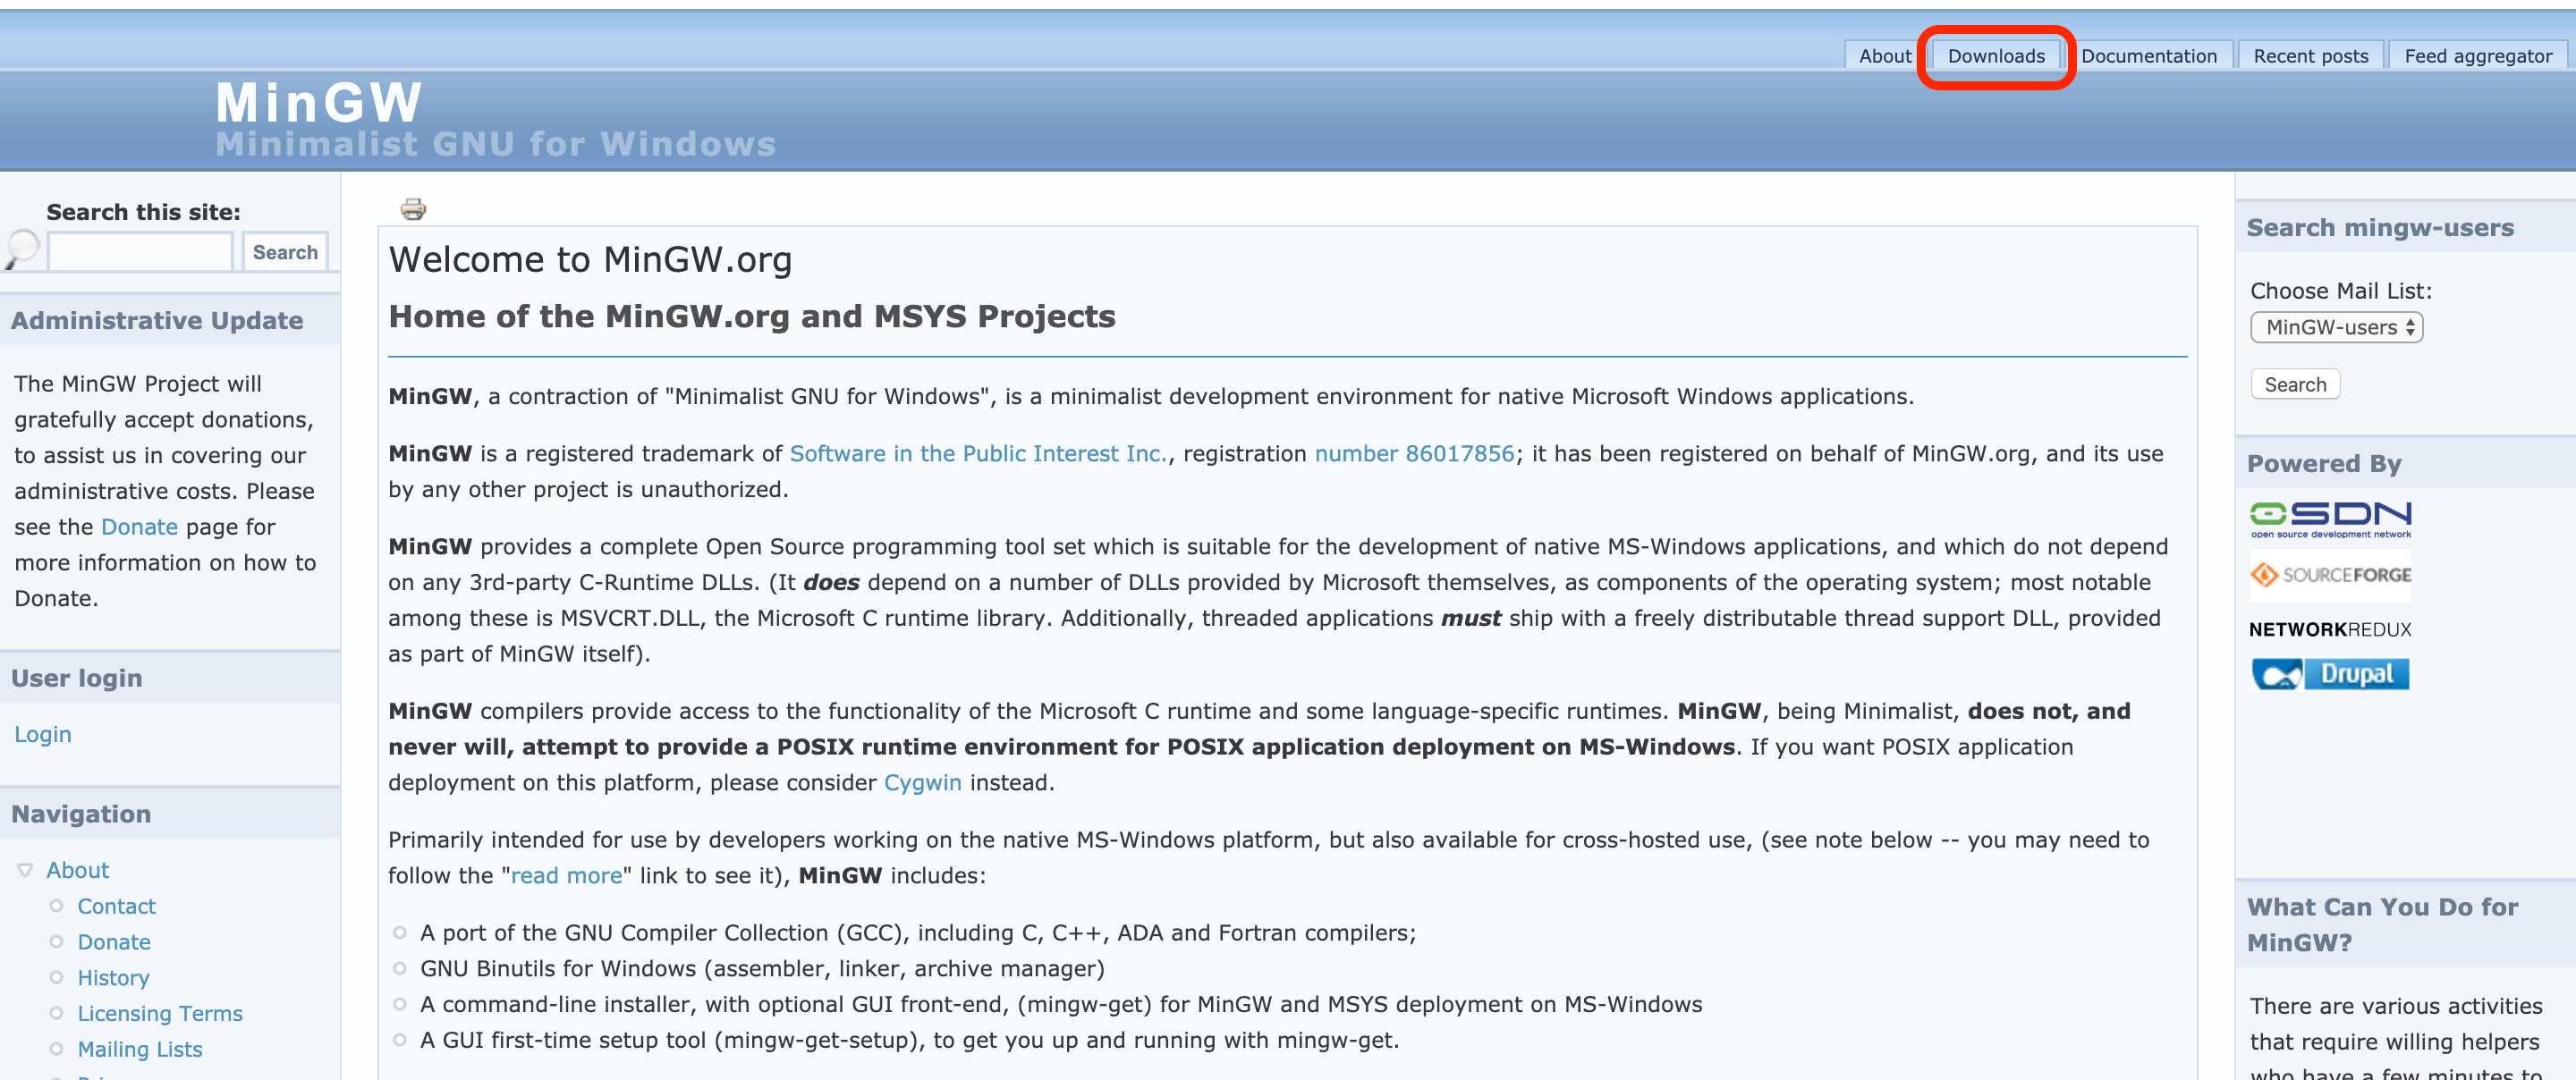Screen dimensions: 2576x1080
Task: Open the NetworkRedux logo link
Action: click(2330, 629)
